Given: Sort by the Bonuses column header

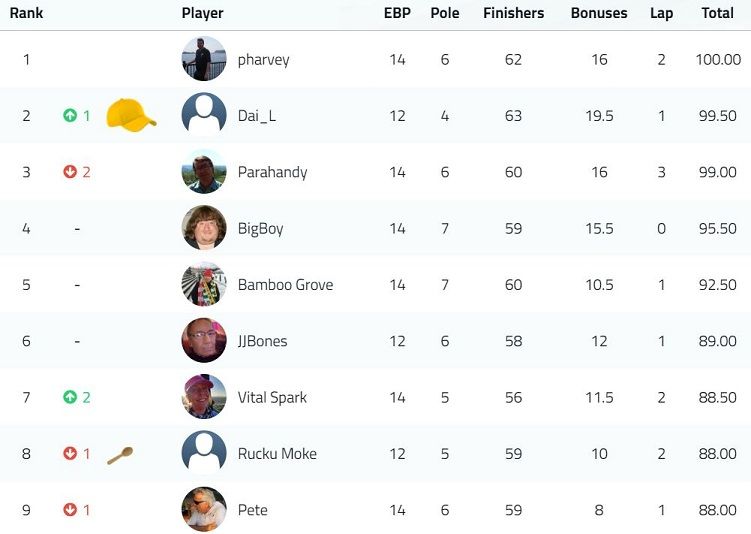Looking at the screenshot, I should point(599,13).
